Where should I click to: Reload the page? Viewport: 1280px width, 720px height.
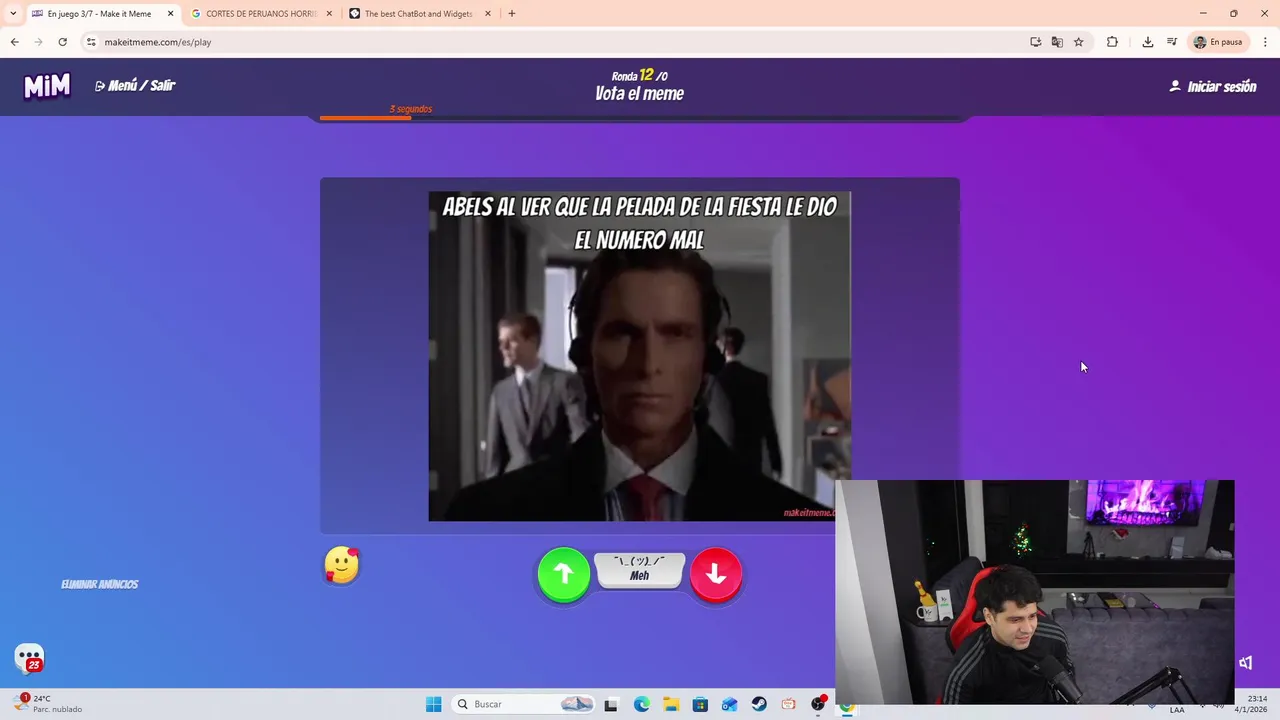(x=62, y=42)
